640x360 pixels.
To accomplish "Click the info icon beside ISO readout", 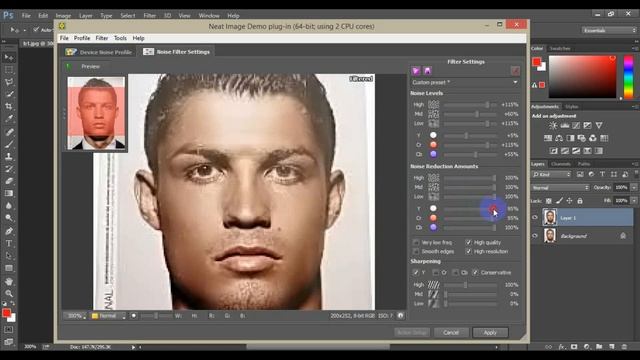I will 400,316.
